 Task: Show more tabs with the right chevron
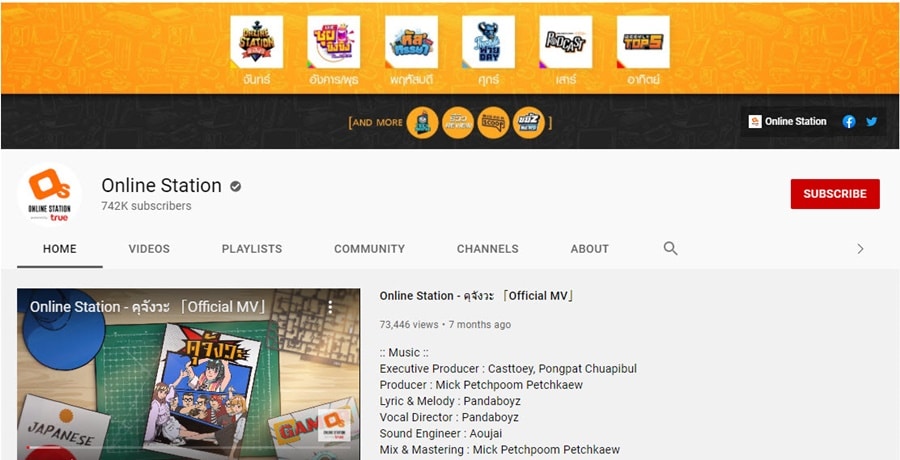click(860, 249)
